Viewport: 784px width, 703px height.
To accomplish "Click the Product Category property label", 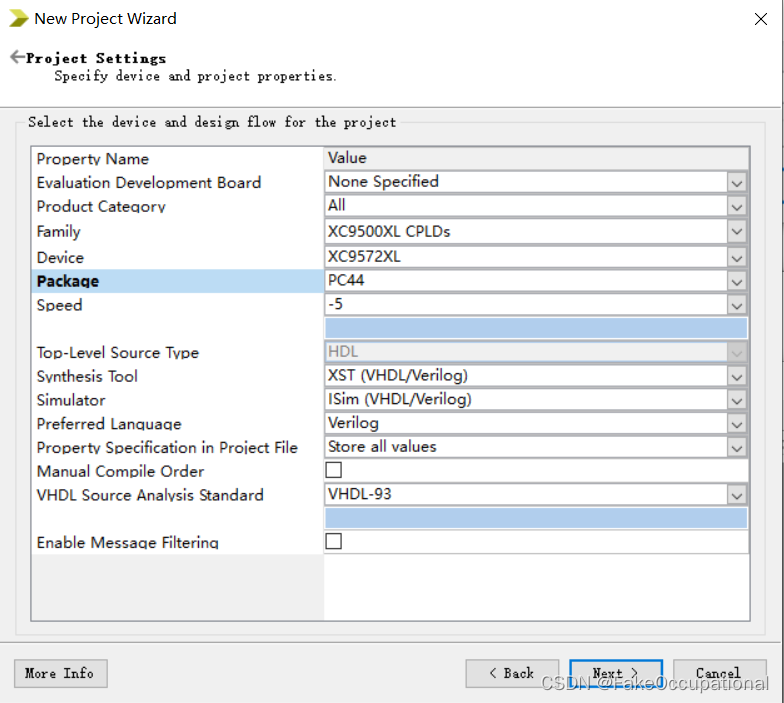I will coord(101,206).
